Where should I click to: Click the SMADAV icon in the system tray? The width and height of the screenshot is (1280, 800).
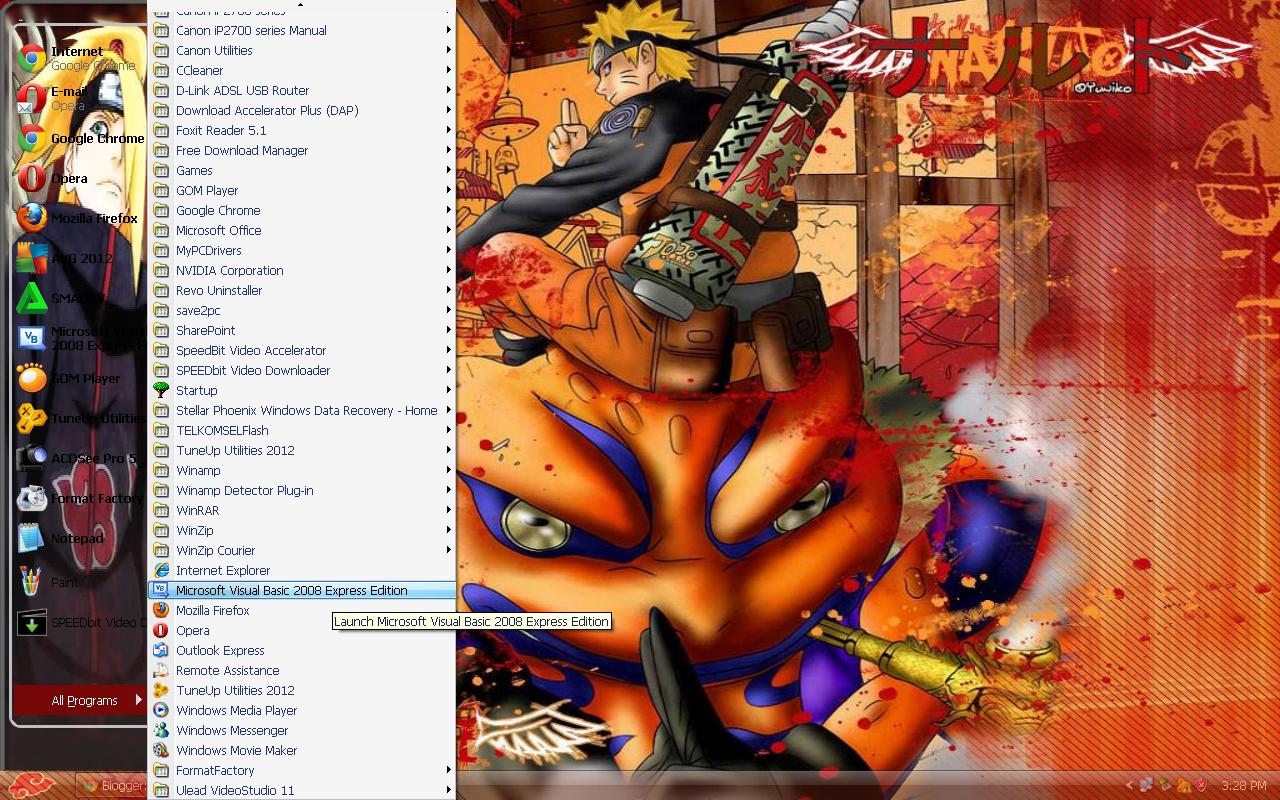[1163, 785]
